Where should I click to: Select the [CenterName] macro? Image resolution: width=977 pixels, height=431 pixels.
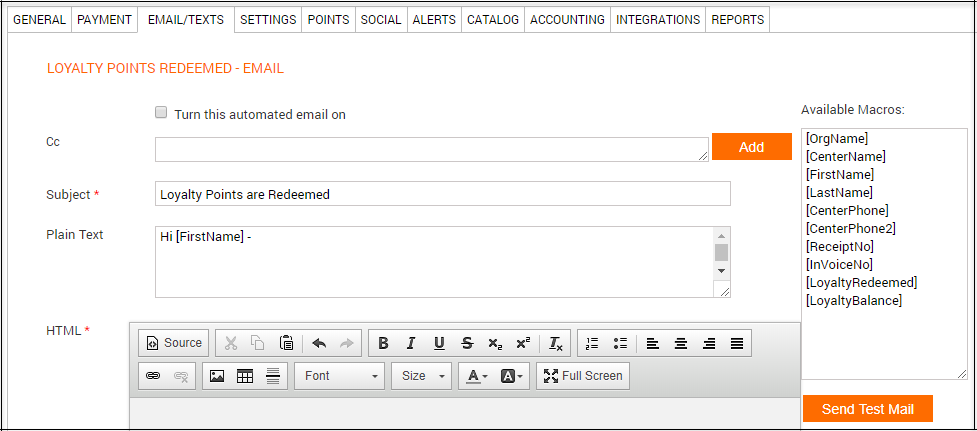point(845,156)
